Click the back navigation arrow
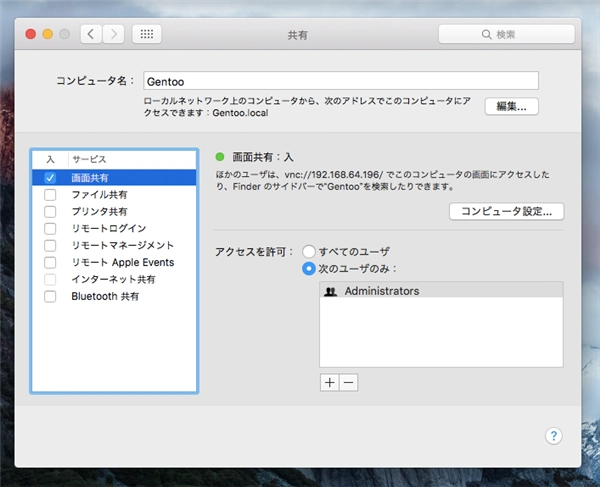600x487 pixels. click(91, 34)
